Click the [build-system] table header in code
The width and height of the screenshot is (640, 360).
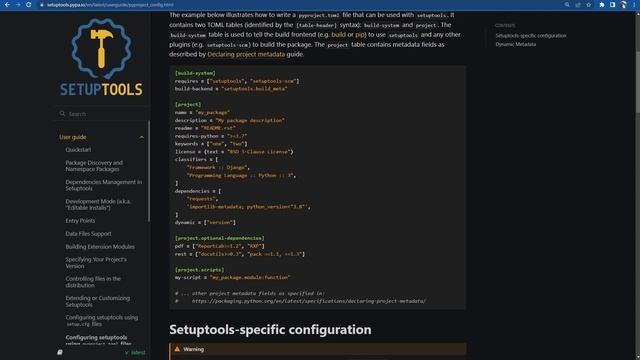pyautogui.click(x=195, y=73)
